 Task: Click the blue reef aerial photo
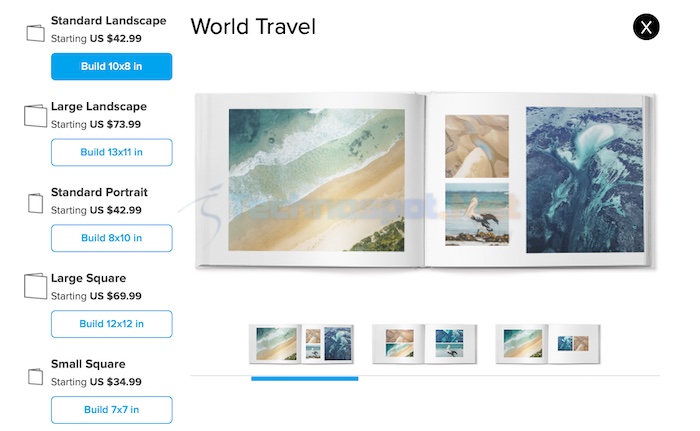point(585,180)
